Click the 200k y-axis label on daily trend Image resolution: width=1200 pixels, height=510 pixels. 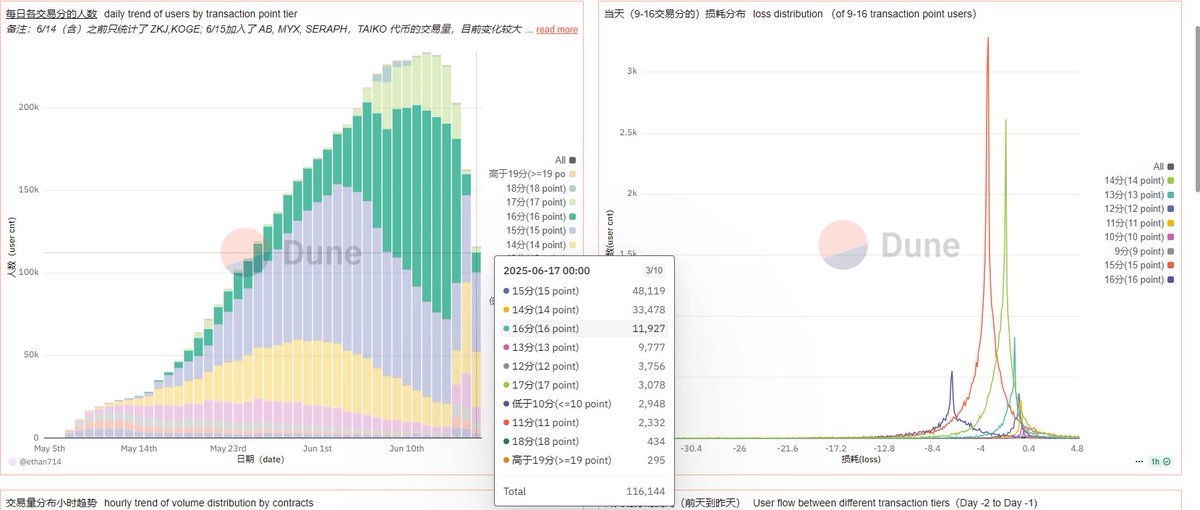[x=28, y=106]
